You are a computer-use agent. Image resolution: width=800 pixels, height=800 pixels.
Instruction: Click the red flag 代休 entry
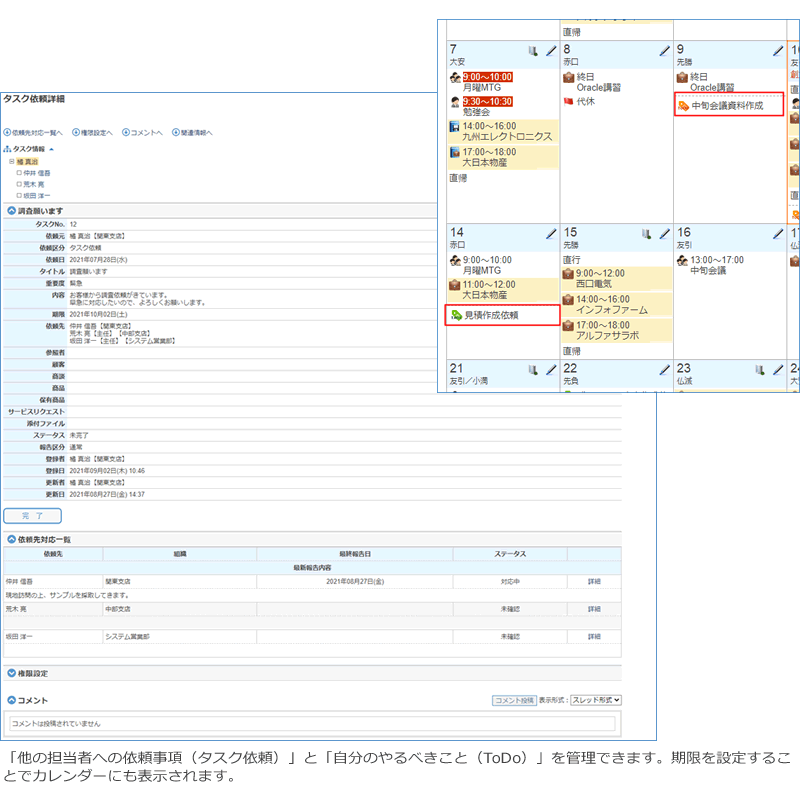pyautogui.click(x=585, y=102)
